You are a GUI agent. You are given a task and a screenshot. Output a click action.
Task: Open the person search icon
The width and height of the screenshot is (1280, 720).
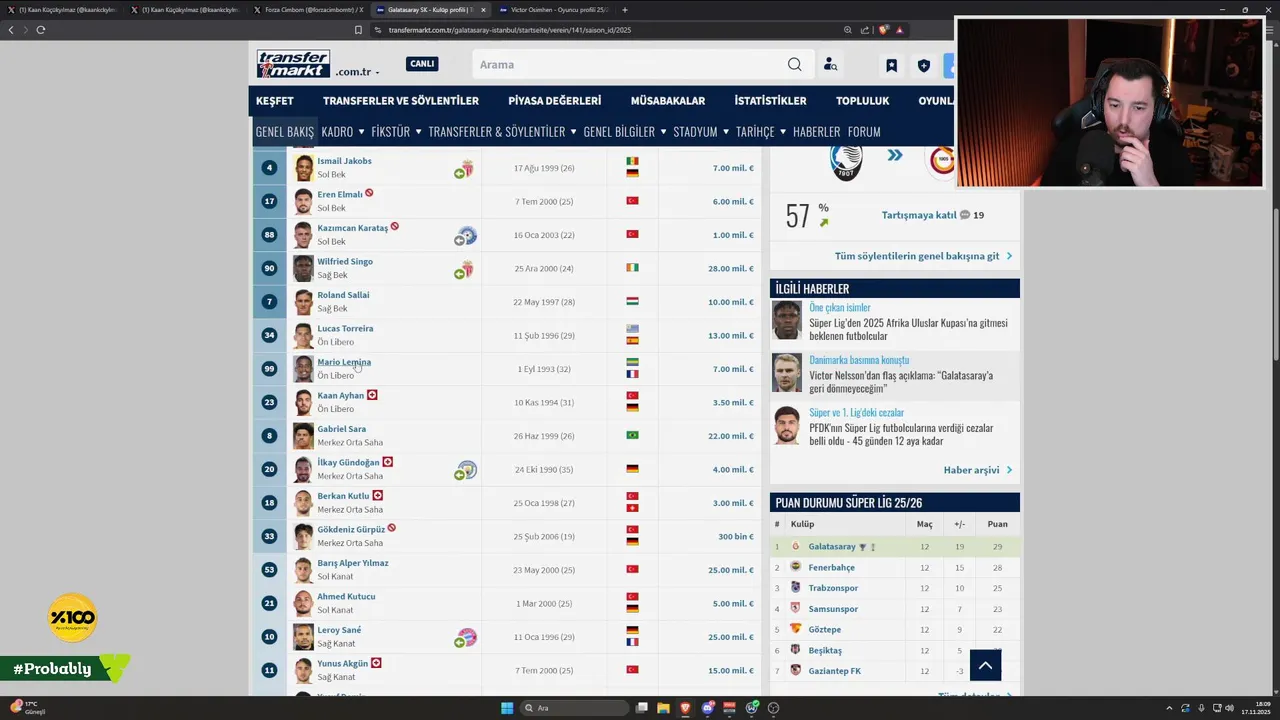(x=830, y=65)
